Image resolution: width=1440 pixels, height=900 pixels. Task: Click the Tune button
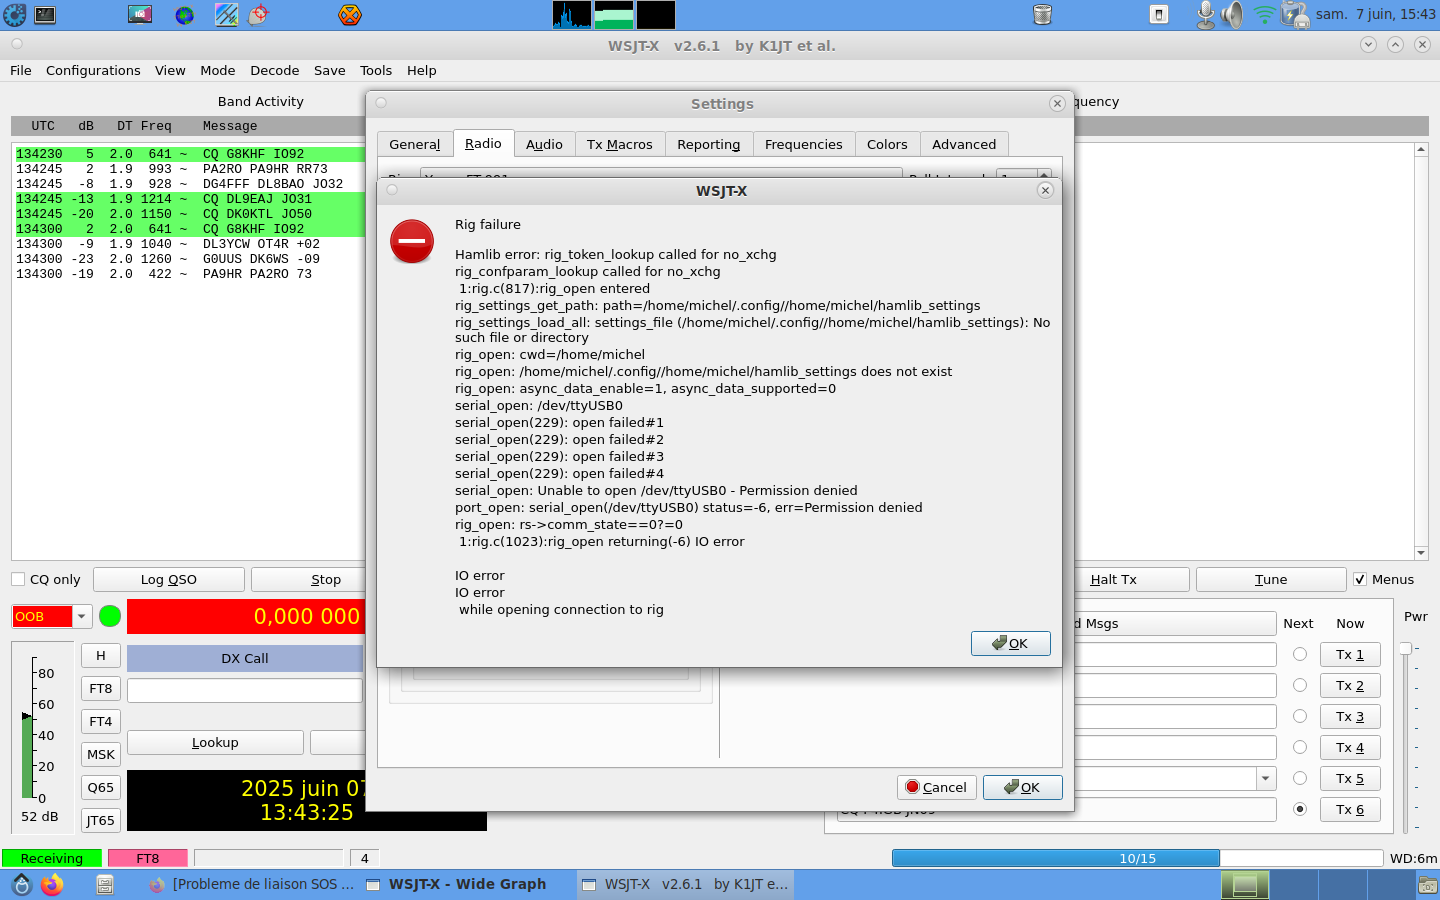[1271, 579]
